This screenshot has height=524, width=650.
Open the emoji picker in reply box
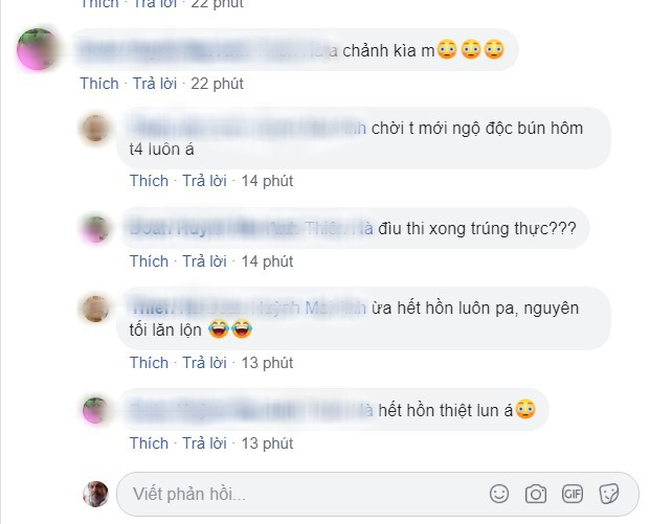click(499, 494)
